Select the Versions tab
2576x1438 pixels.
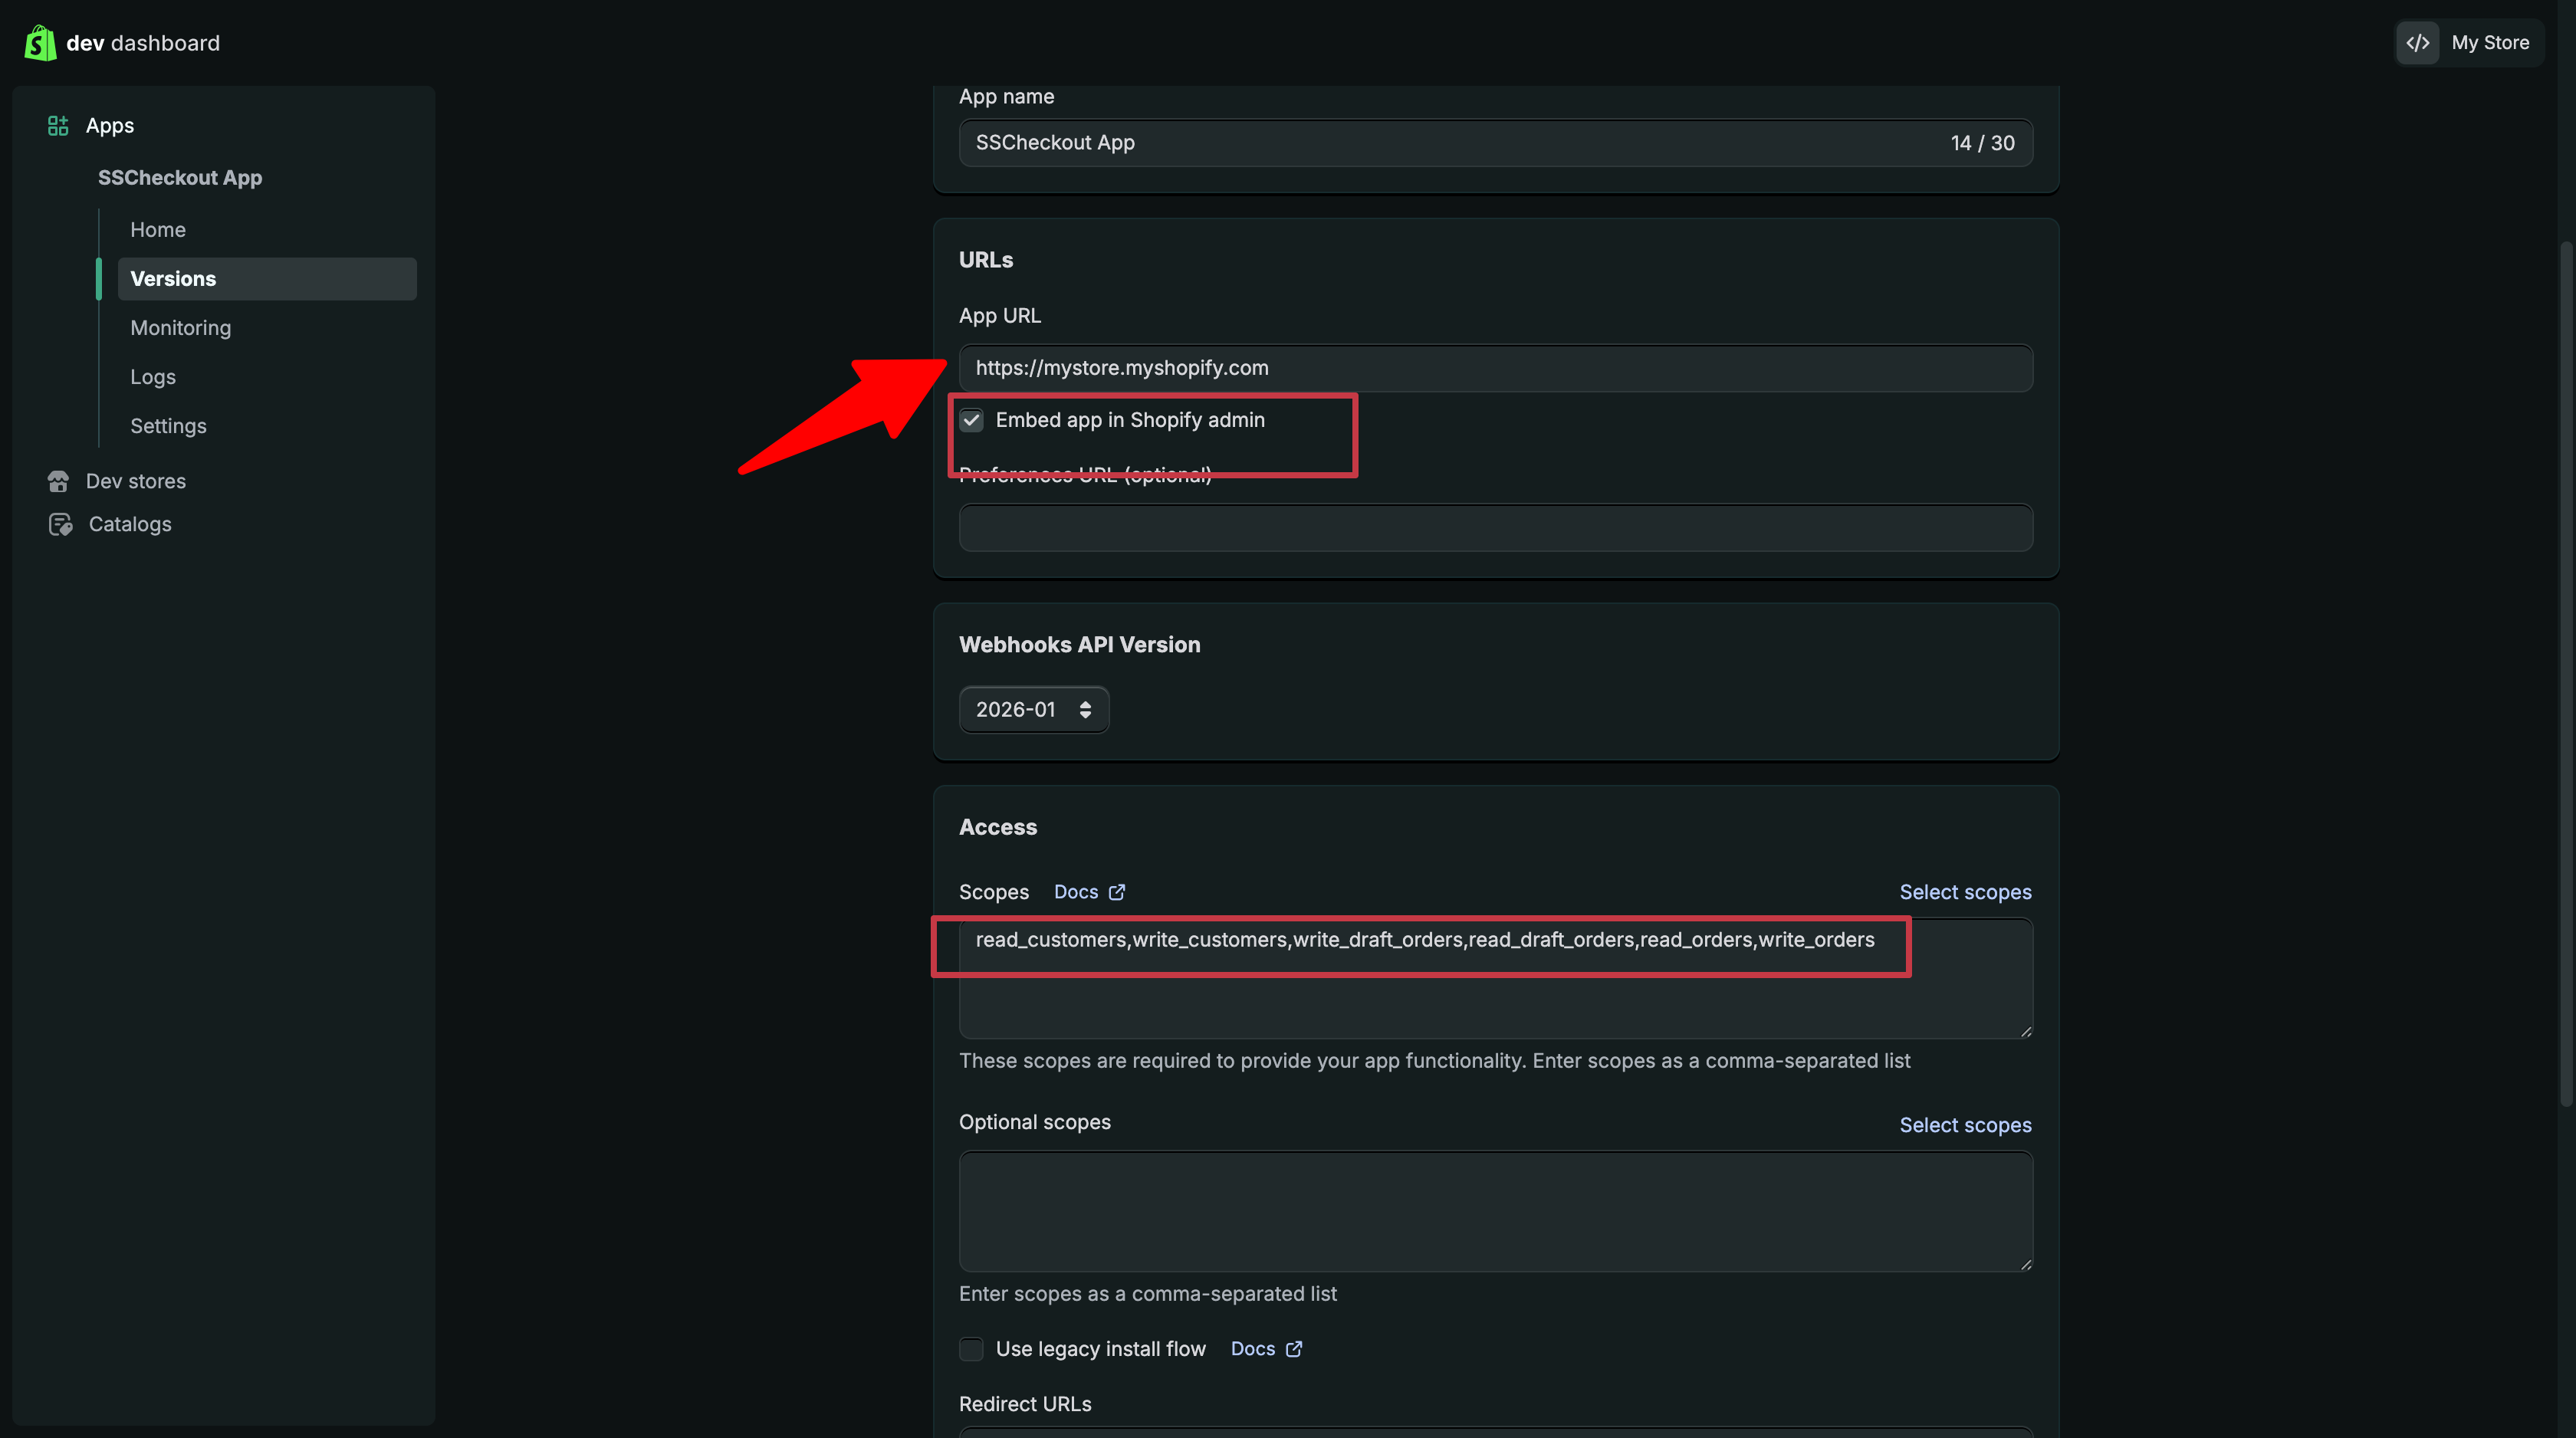tap(172, 278)
